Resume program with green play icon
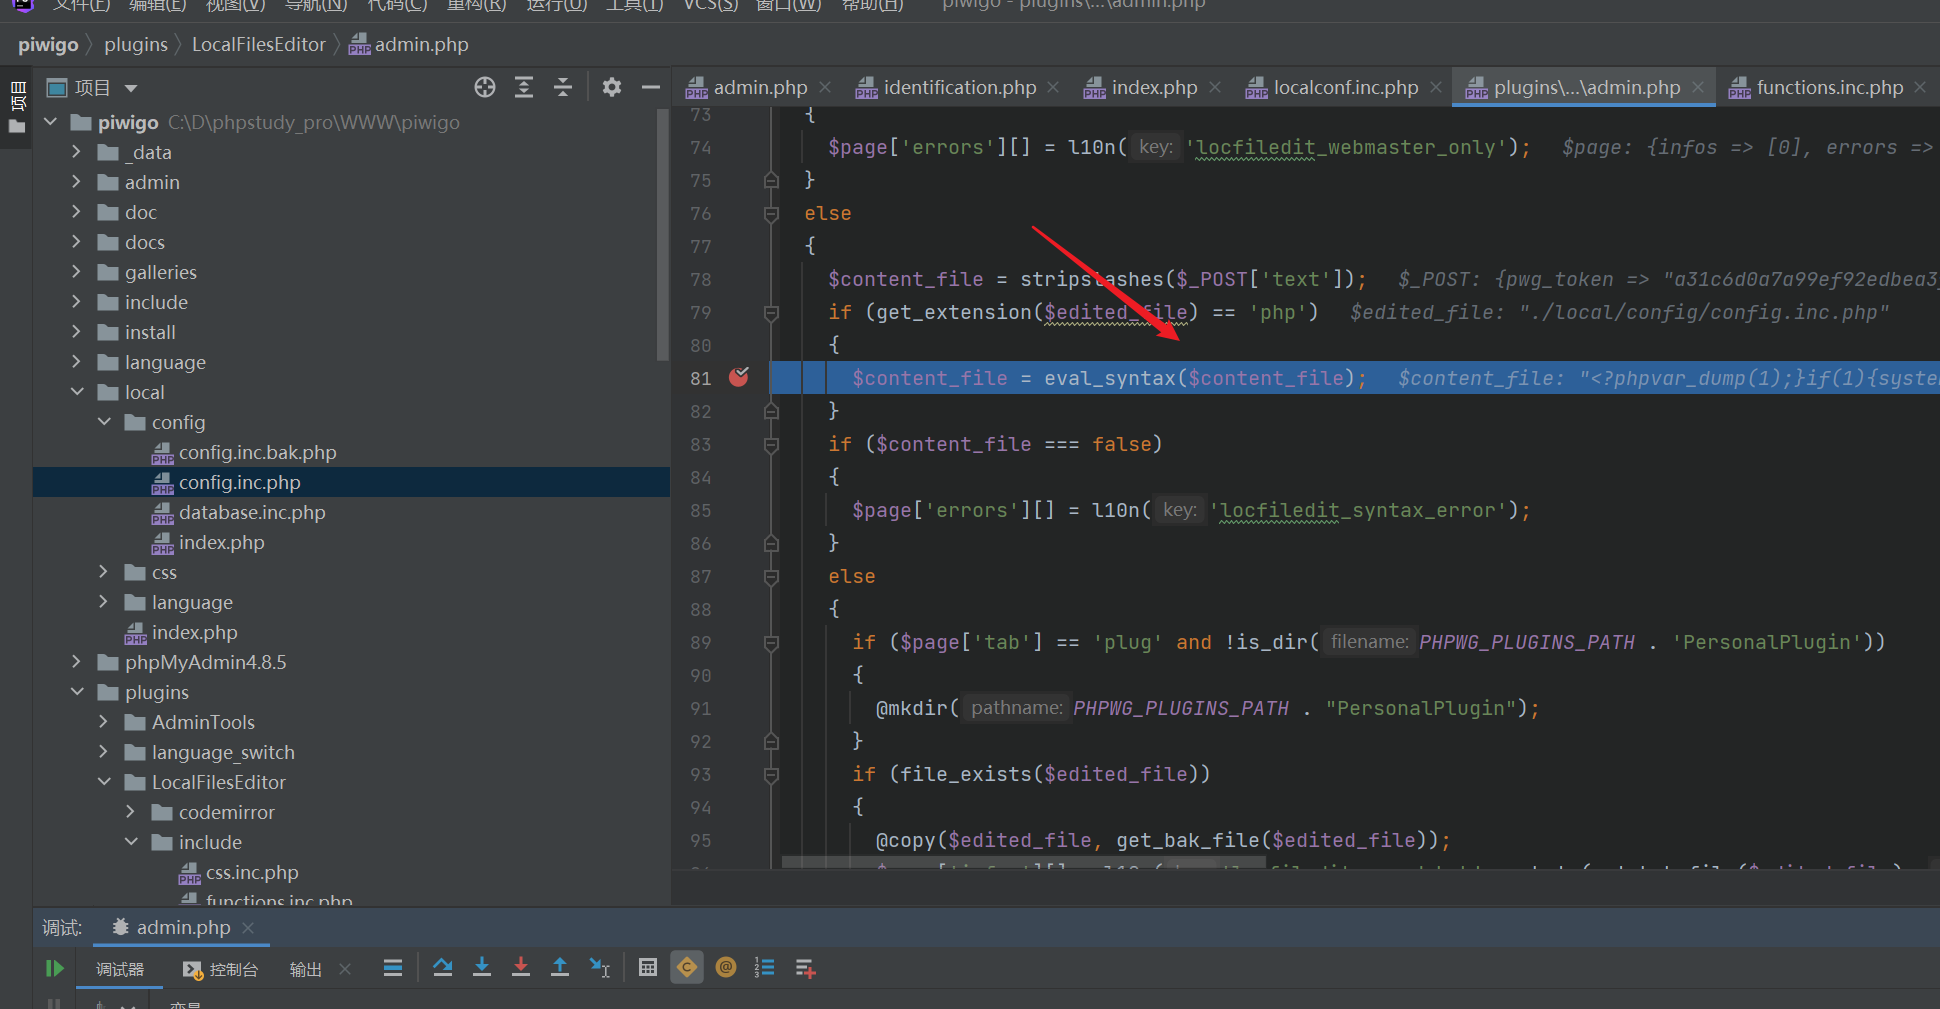 54,968
